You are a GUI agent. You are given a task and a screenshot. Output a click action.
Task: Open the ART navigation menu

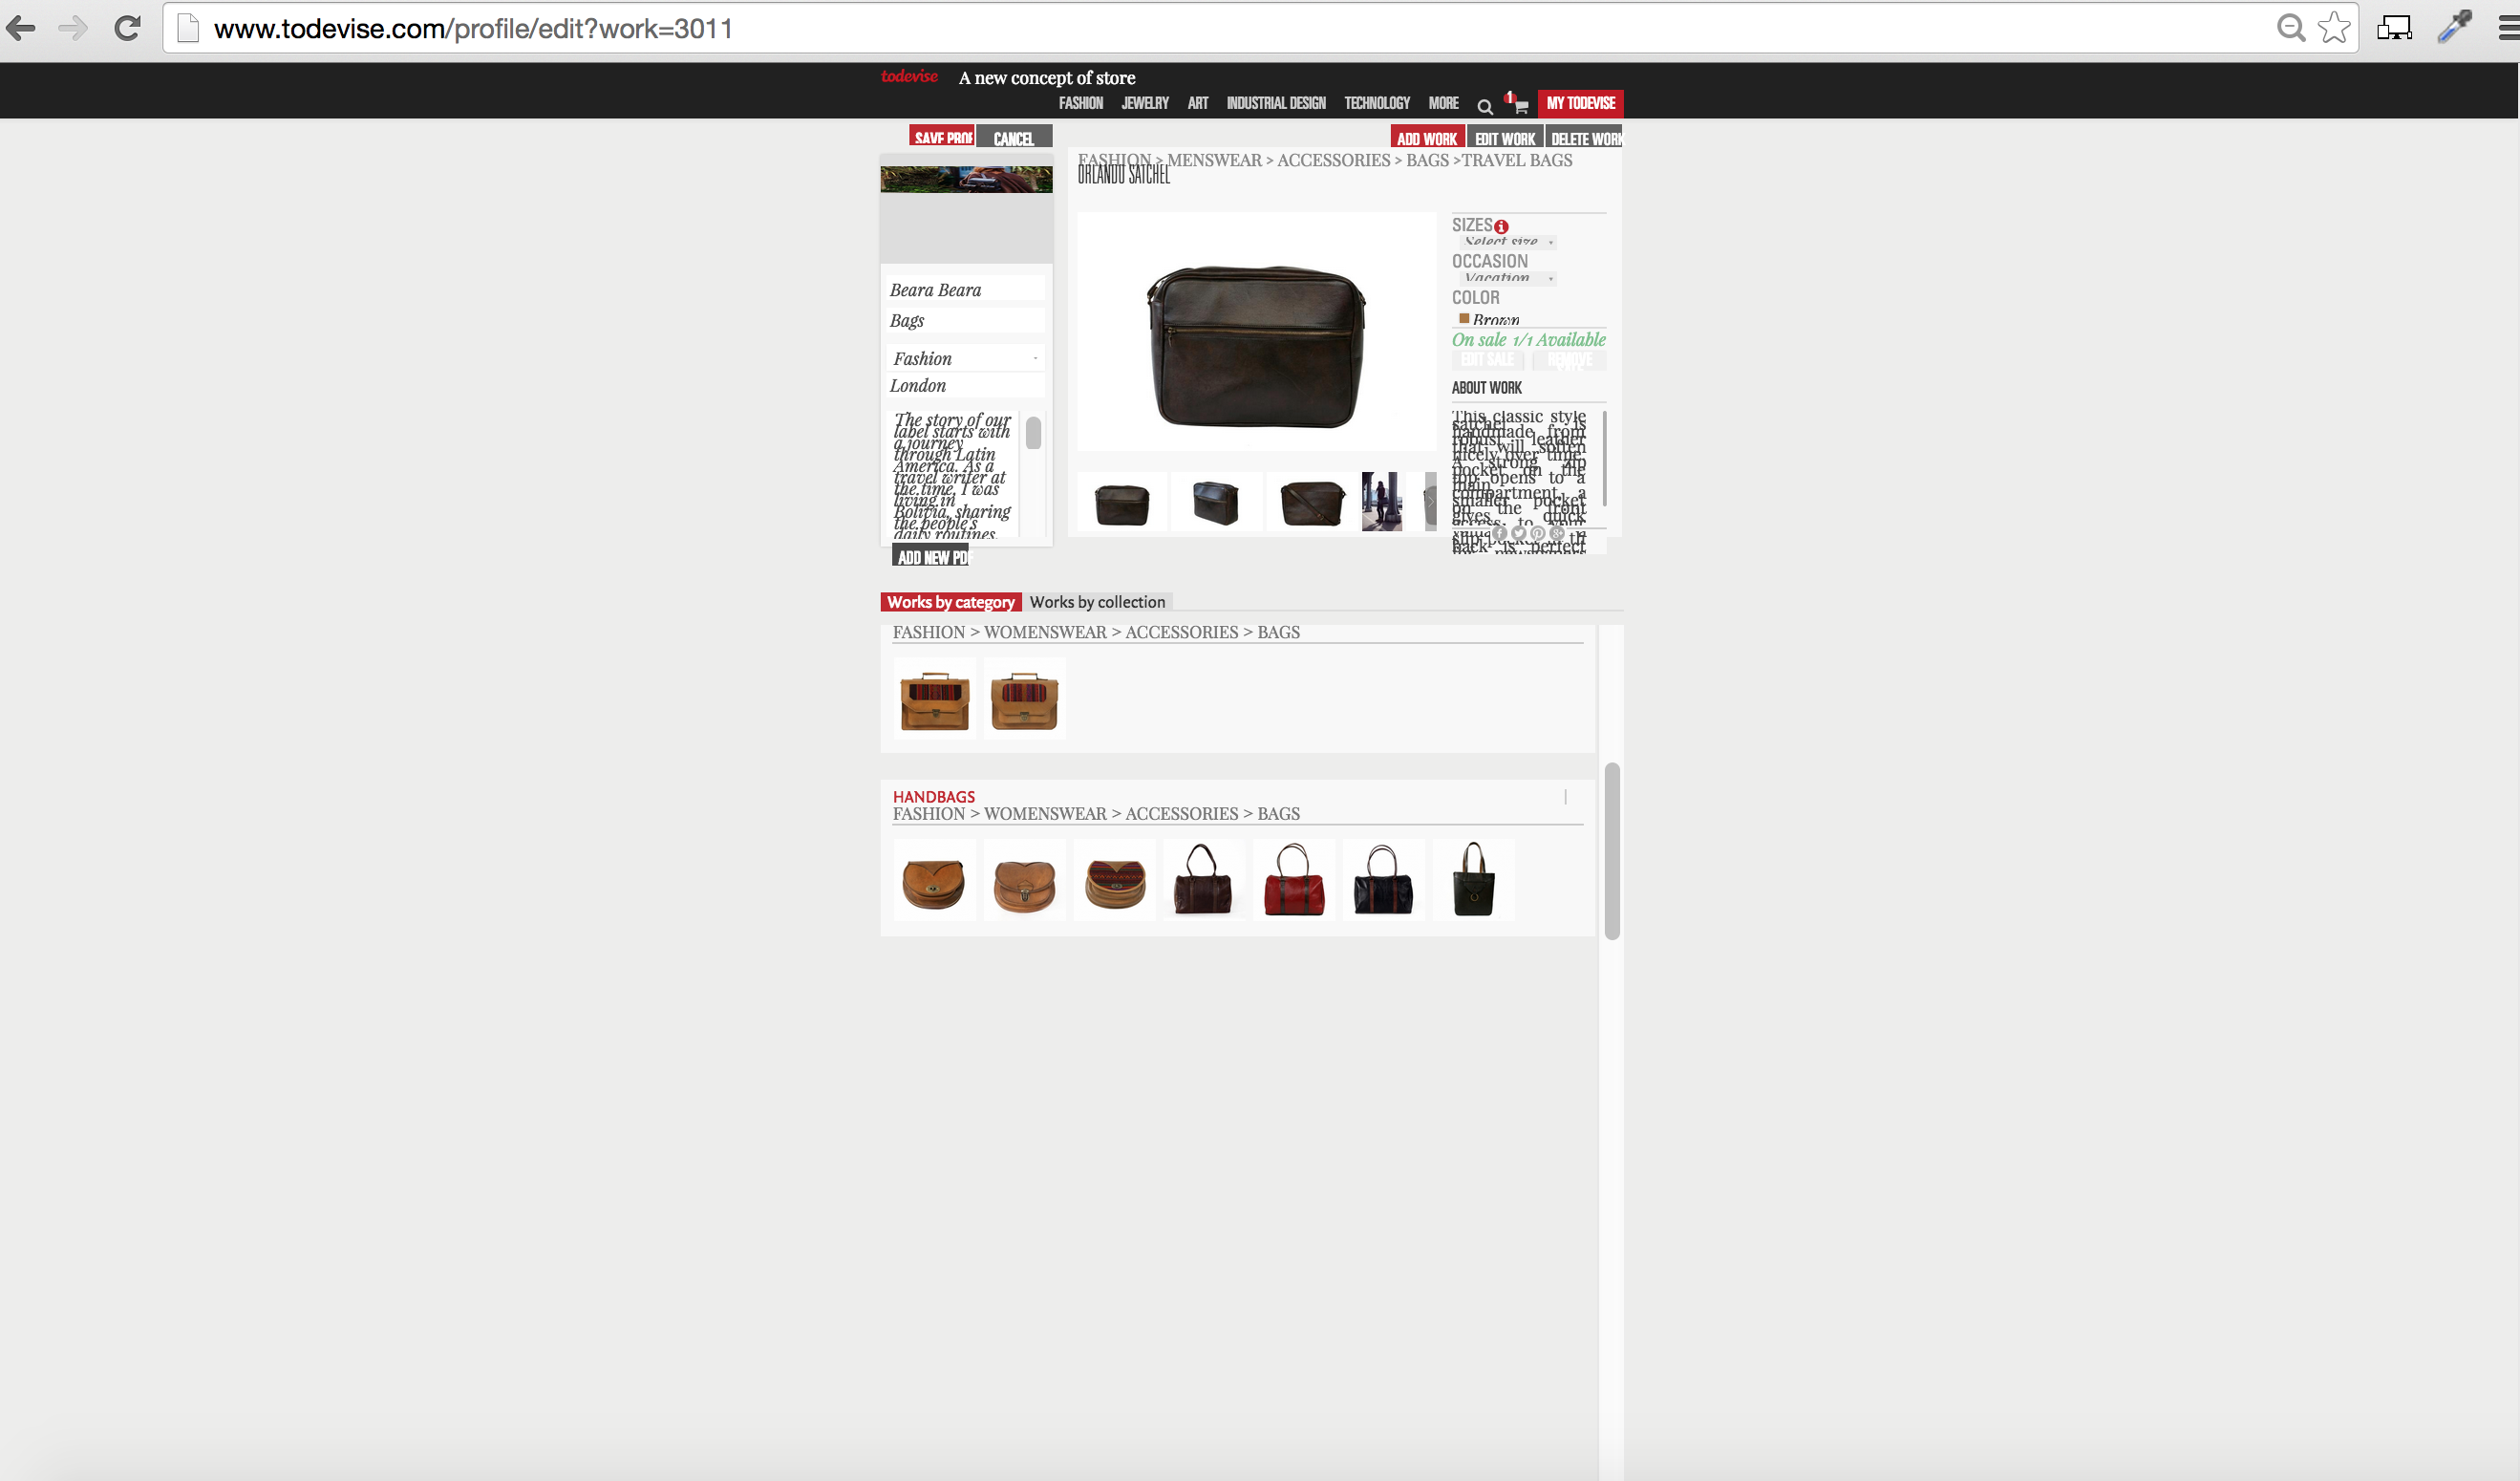tap(1198, 103)
